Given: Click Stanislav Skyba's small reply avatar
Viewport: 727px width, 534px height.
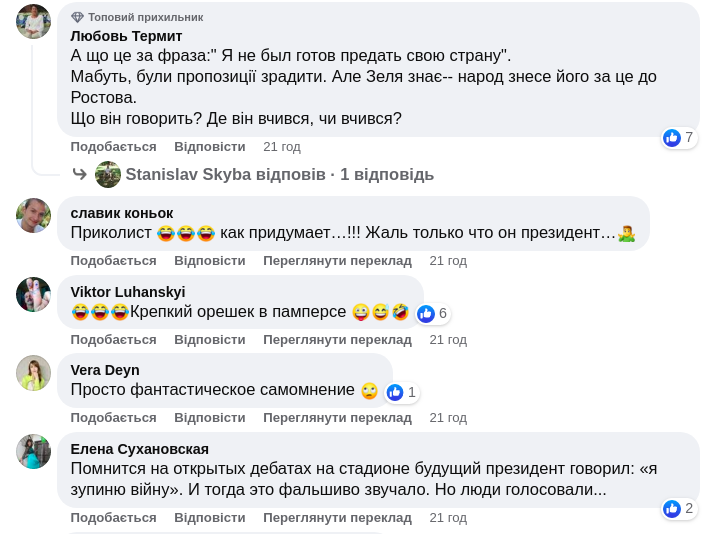Looking at the screenshot, I should pyautogui.click(x=108, y=174).
